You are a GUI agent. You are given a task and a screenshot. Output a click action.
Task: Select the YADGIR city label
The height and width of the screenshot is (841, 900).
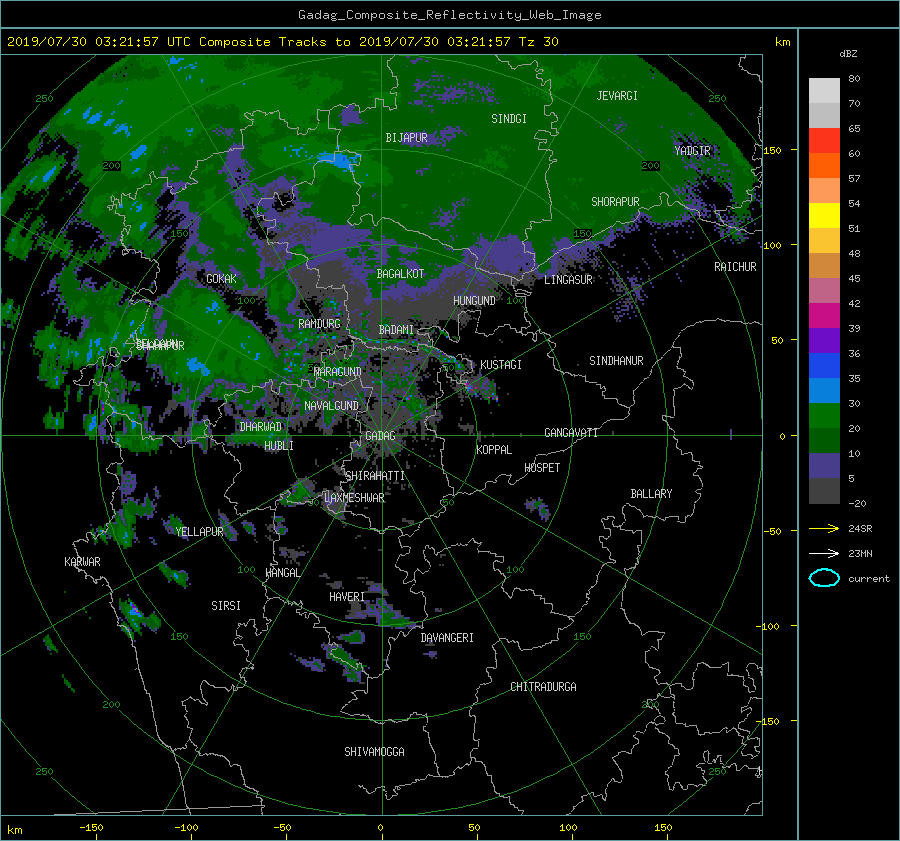click(x=692, y=150)
